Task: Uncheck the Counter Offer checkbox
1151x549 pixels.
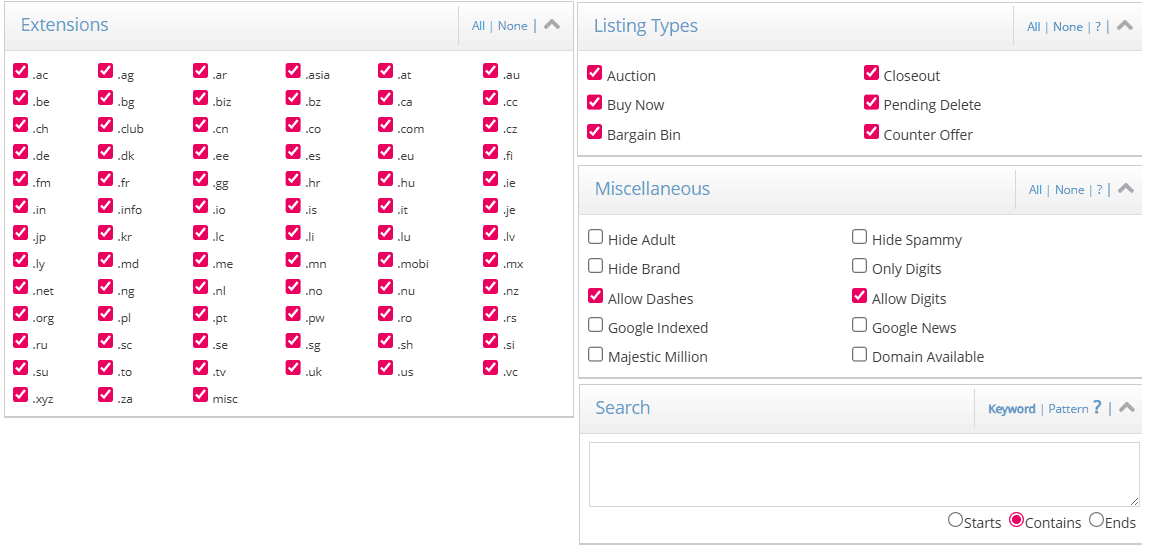Action: click(x=871, y=132)
